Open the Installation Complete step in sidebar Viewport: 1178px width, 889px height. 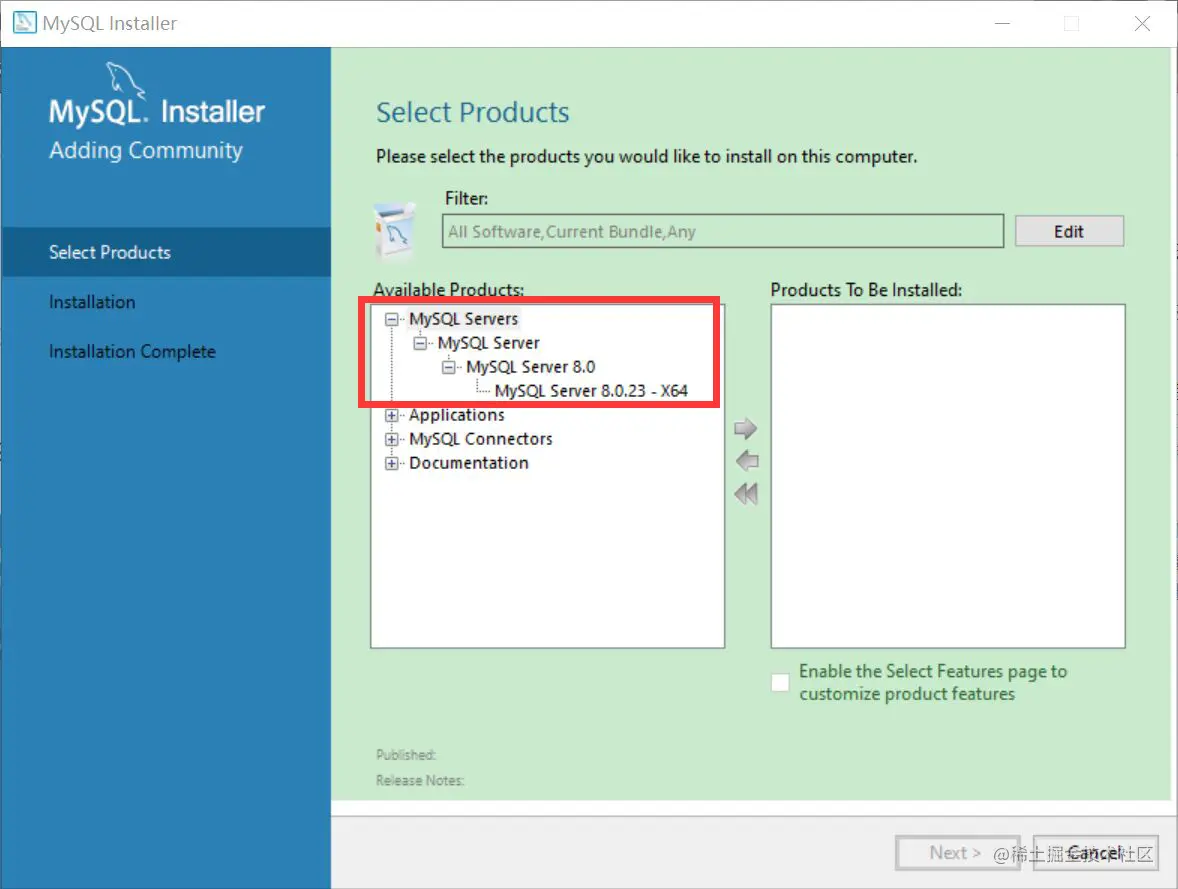point(132,352)
